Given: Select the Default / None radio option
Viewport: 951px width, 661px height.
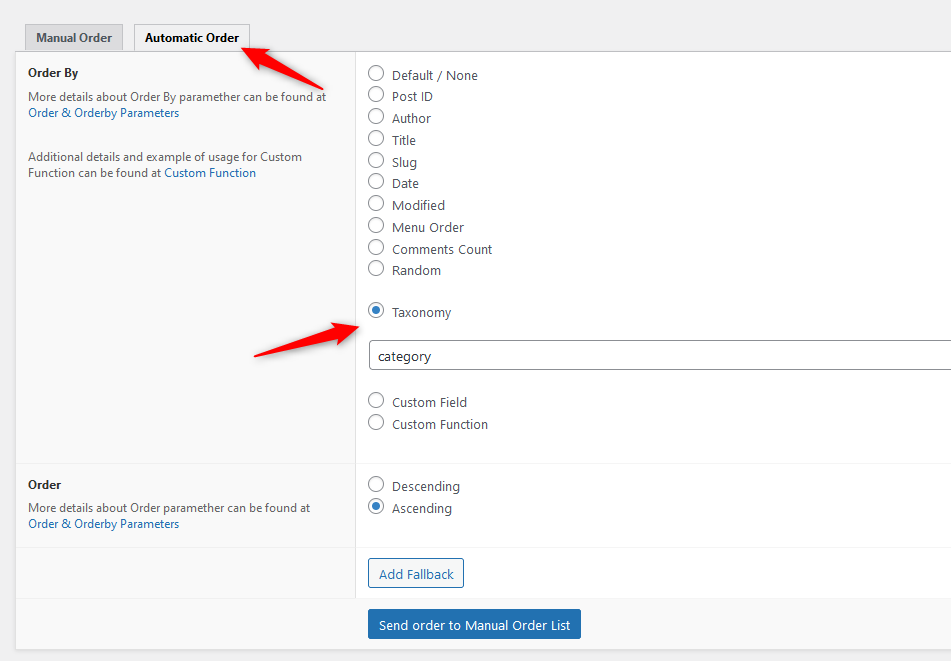Looking at the screenshot, I should [376, 73].
